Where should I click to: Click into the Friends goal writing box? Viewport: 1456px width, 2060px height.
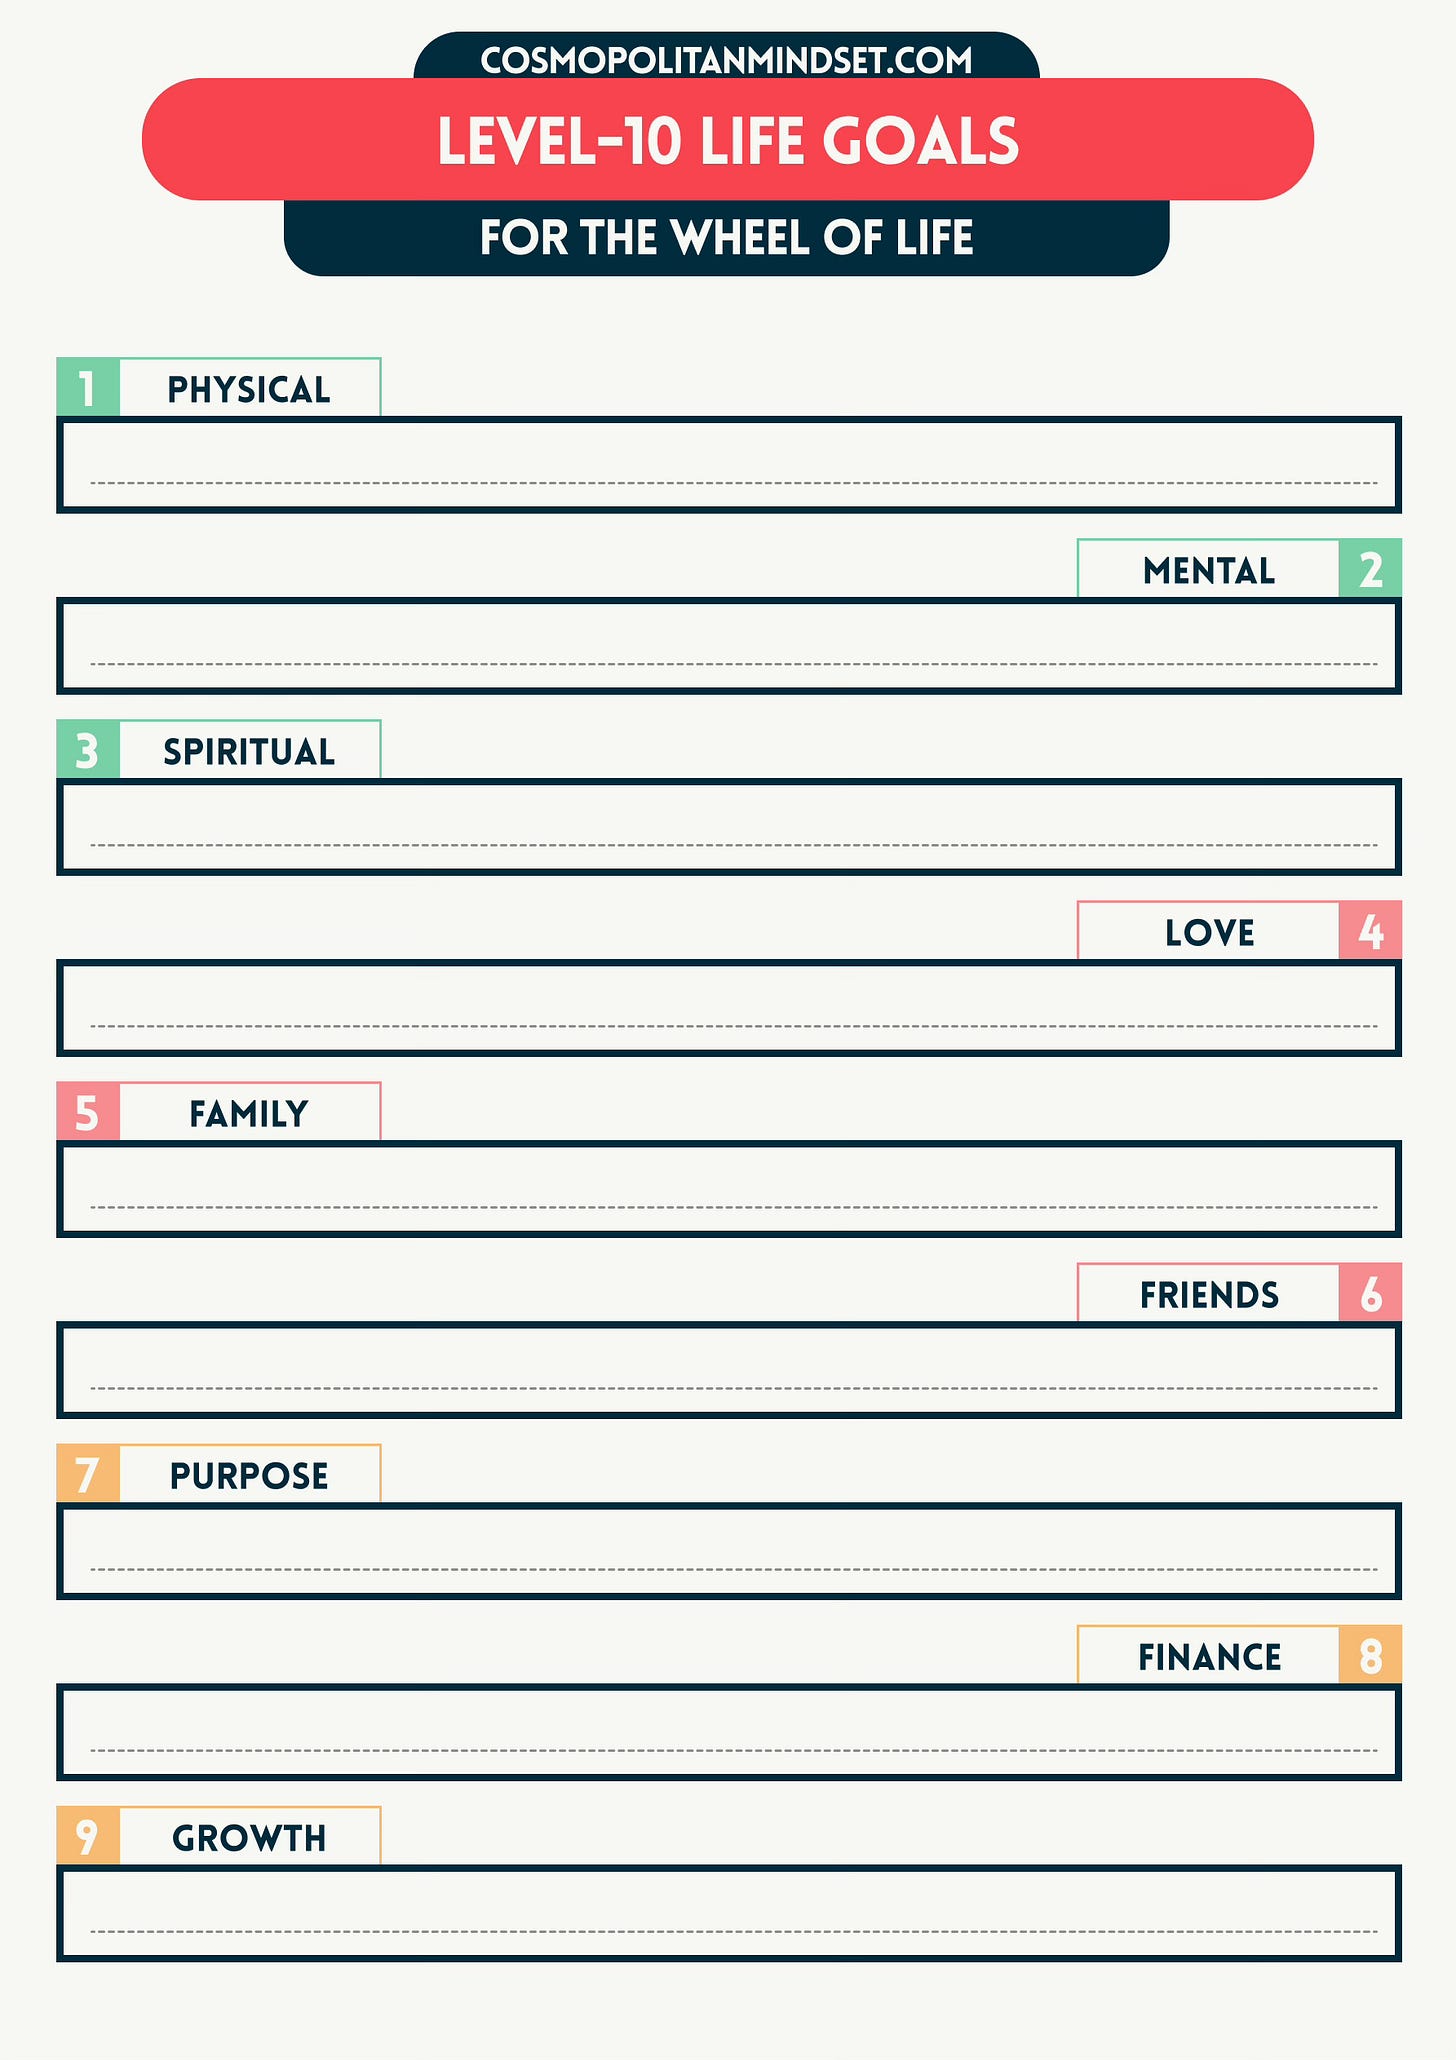click(729, 1370)
